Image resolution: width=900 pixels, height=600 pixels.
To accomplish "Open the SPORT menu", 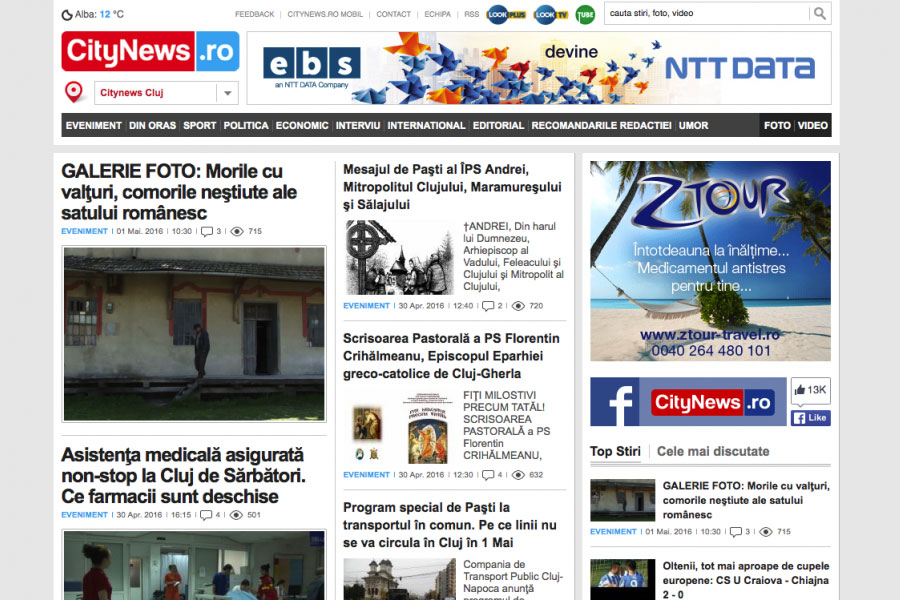I will click(200, 125).
